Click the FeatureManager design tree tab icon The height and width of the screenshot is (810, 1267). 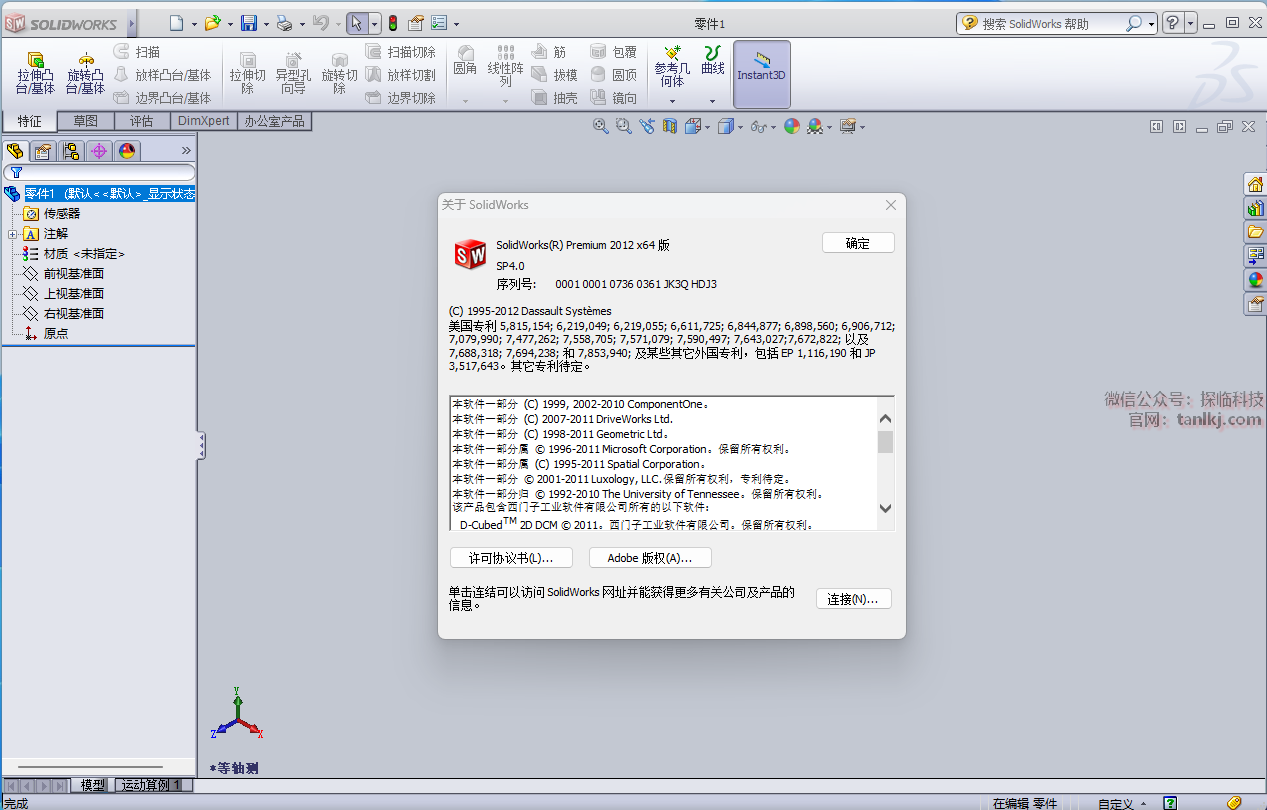click(x=15, y=151)
